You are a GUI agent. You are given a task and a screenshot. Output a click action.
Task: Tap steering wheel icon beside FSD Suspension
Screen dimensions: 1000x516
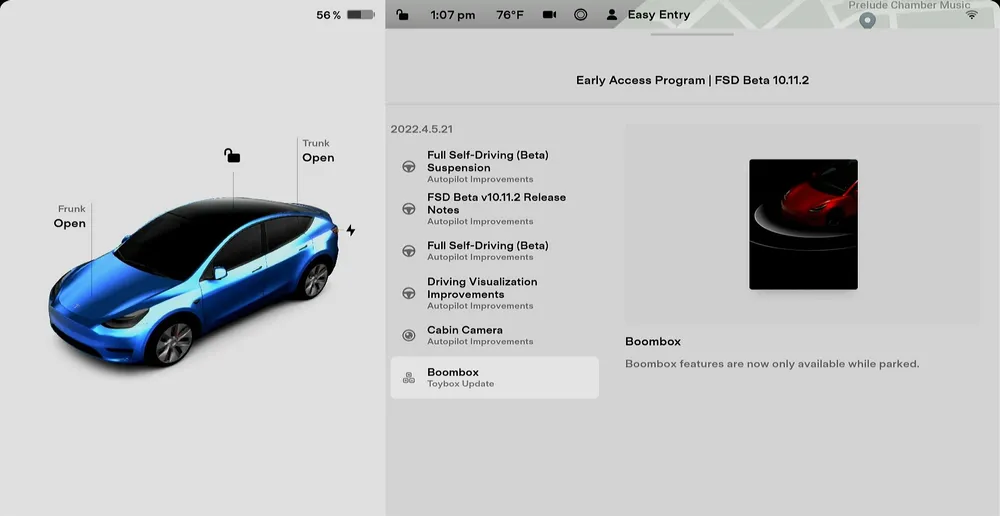[409, 166]
